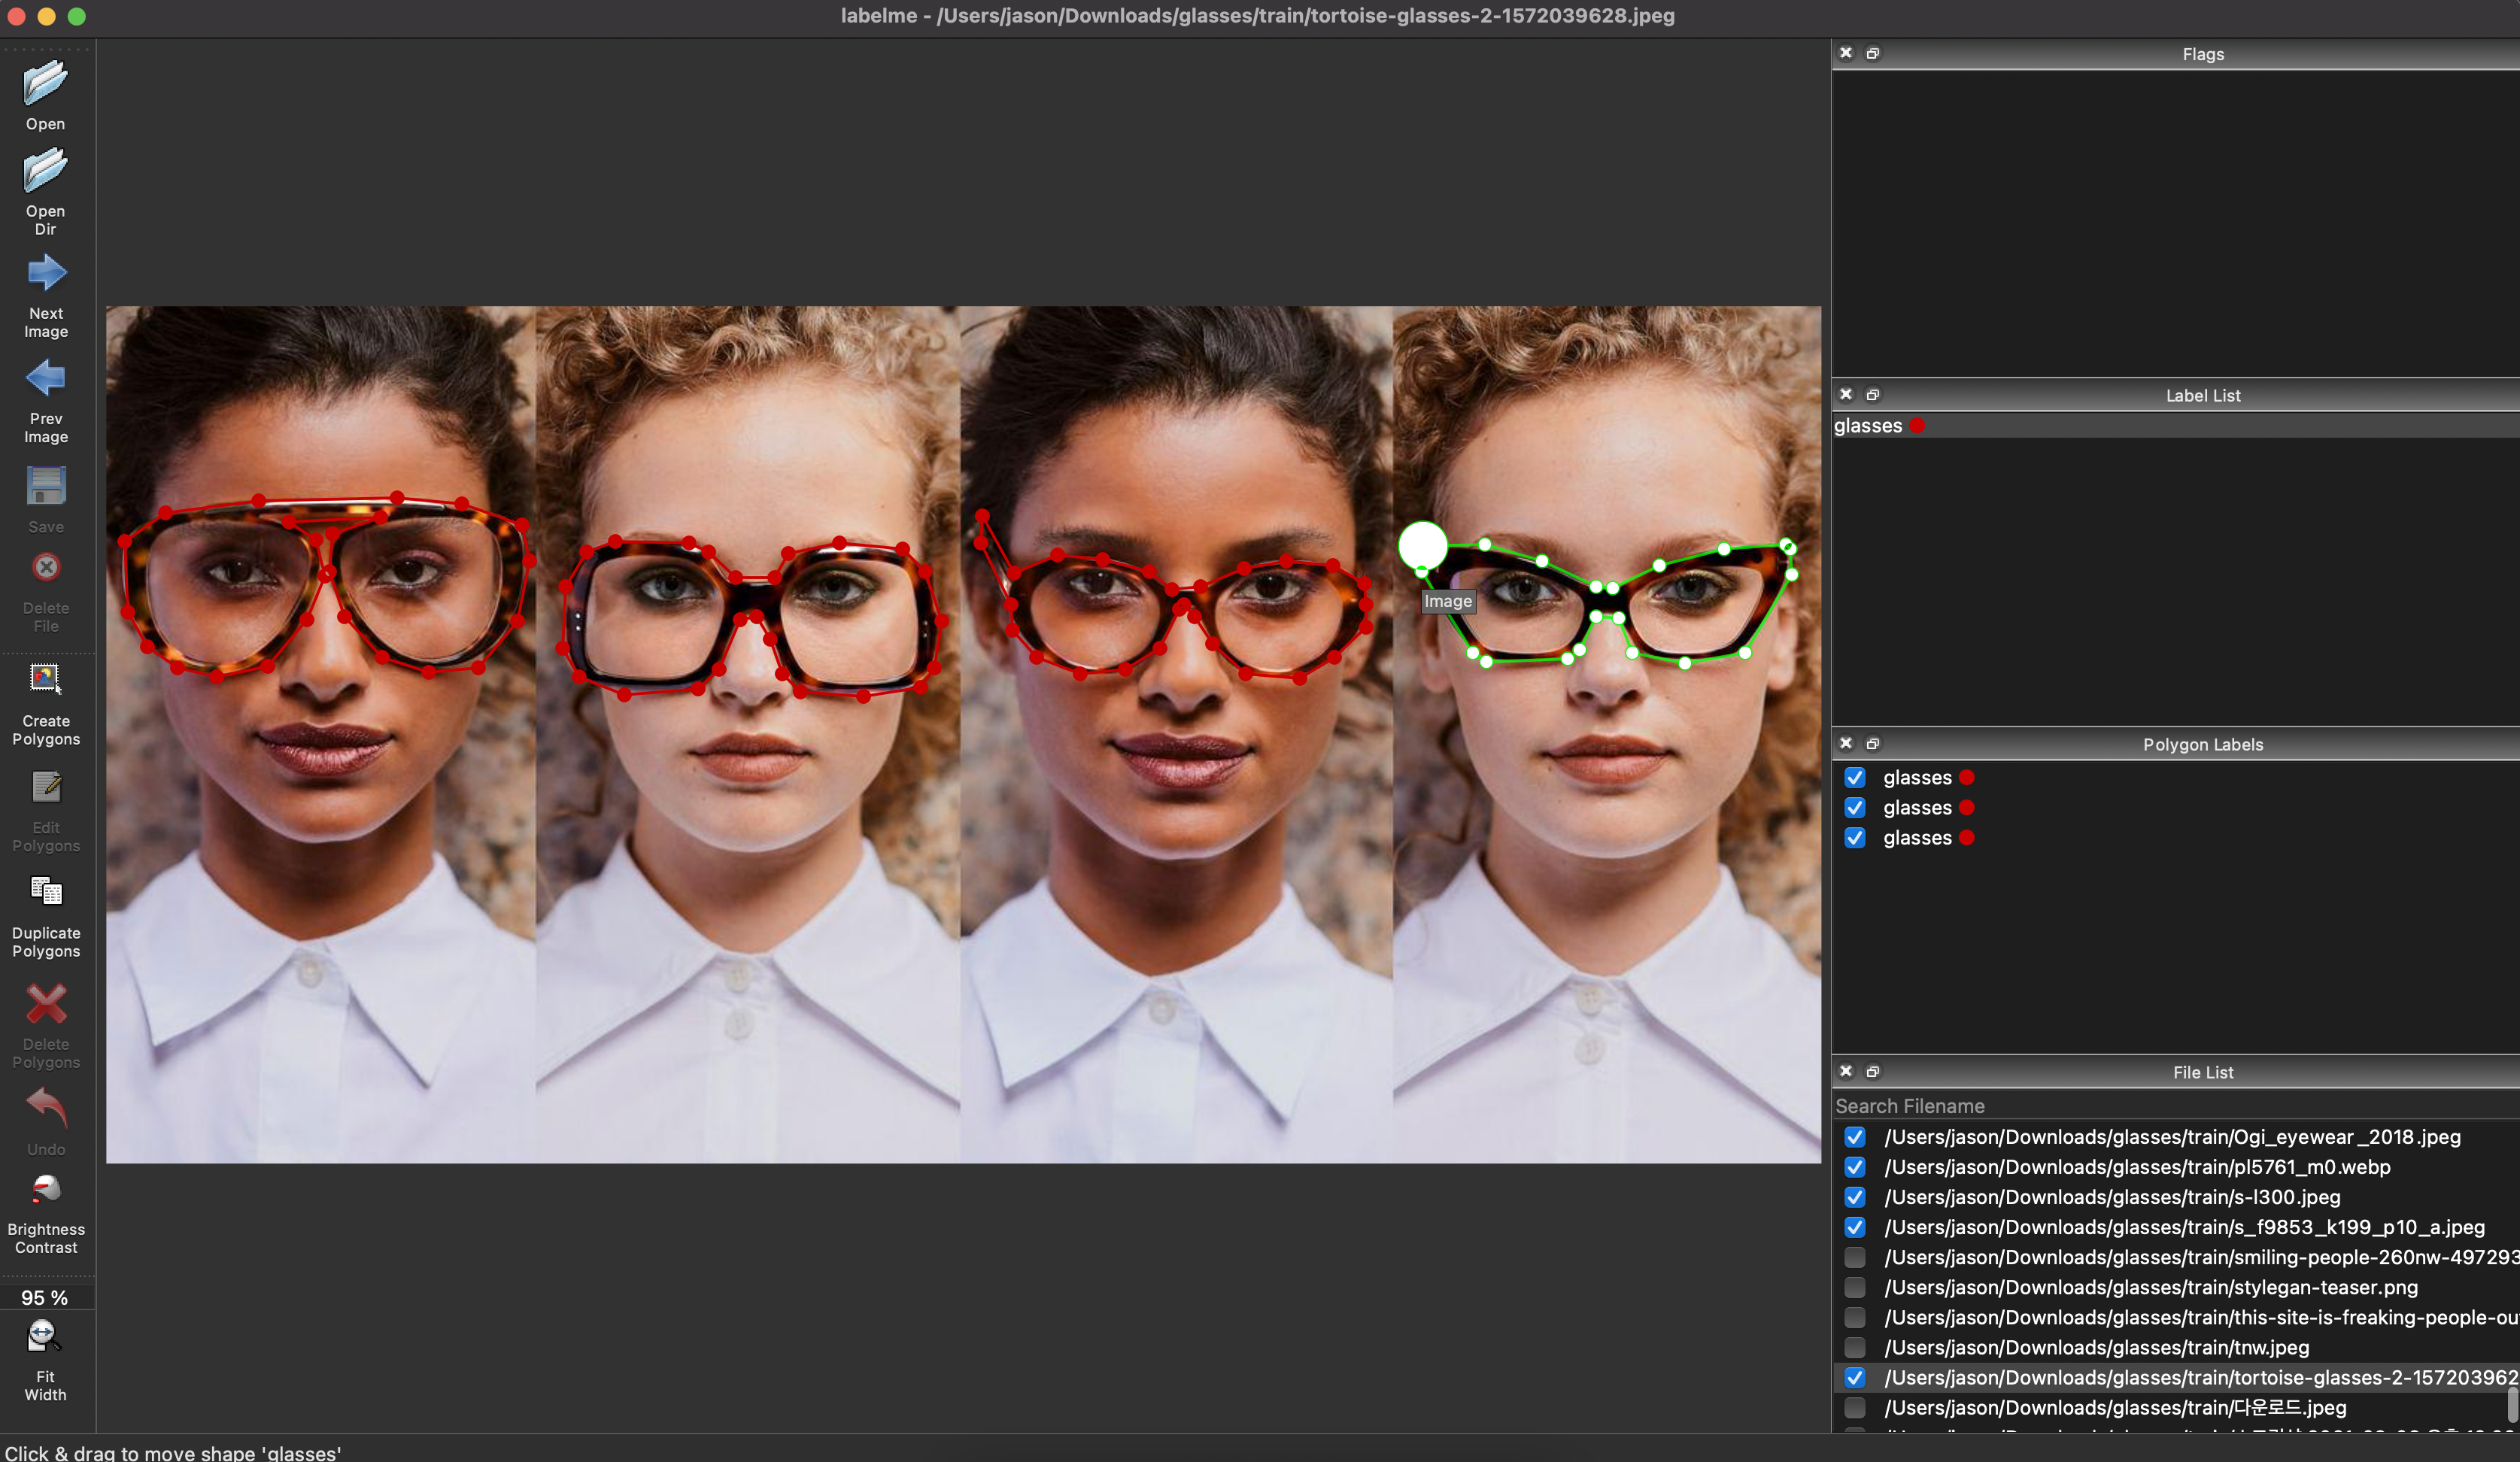Check the stylegan-teaser.png file checkbox
The image size is (2520, 1462).
pyautogui.click(x=1855, y=1288)
